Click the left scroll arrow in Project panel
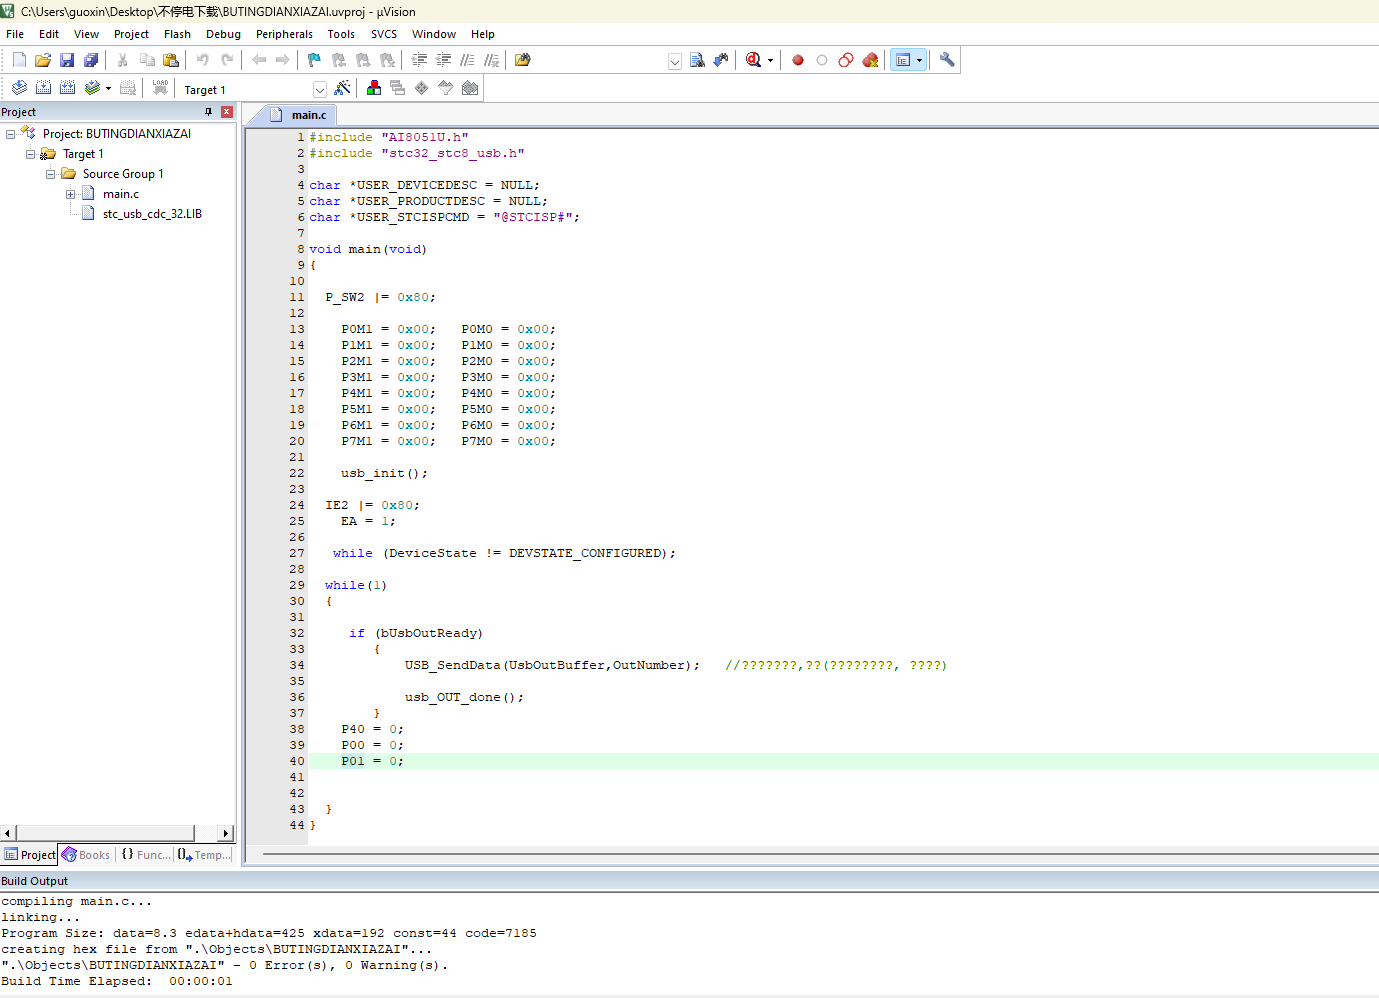This screenshot has height=998, width=1379. point(8,833)
